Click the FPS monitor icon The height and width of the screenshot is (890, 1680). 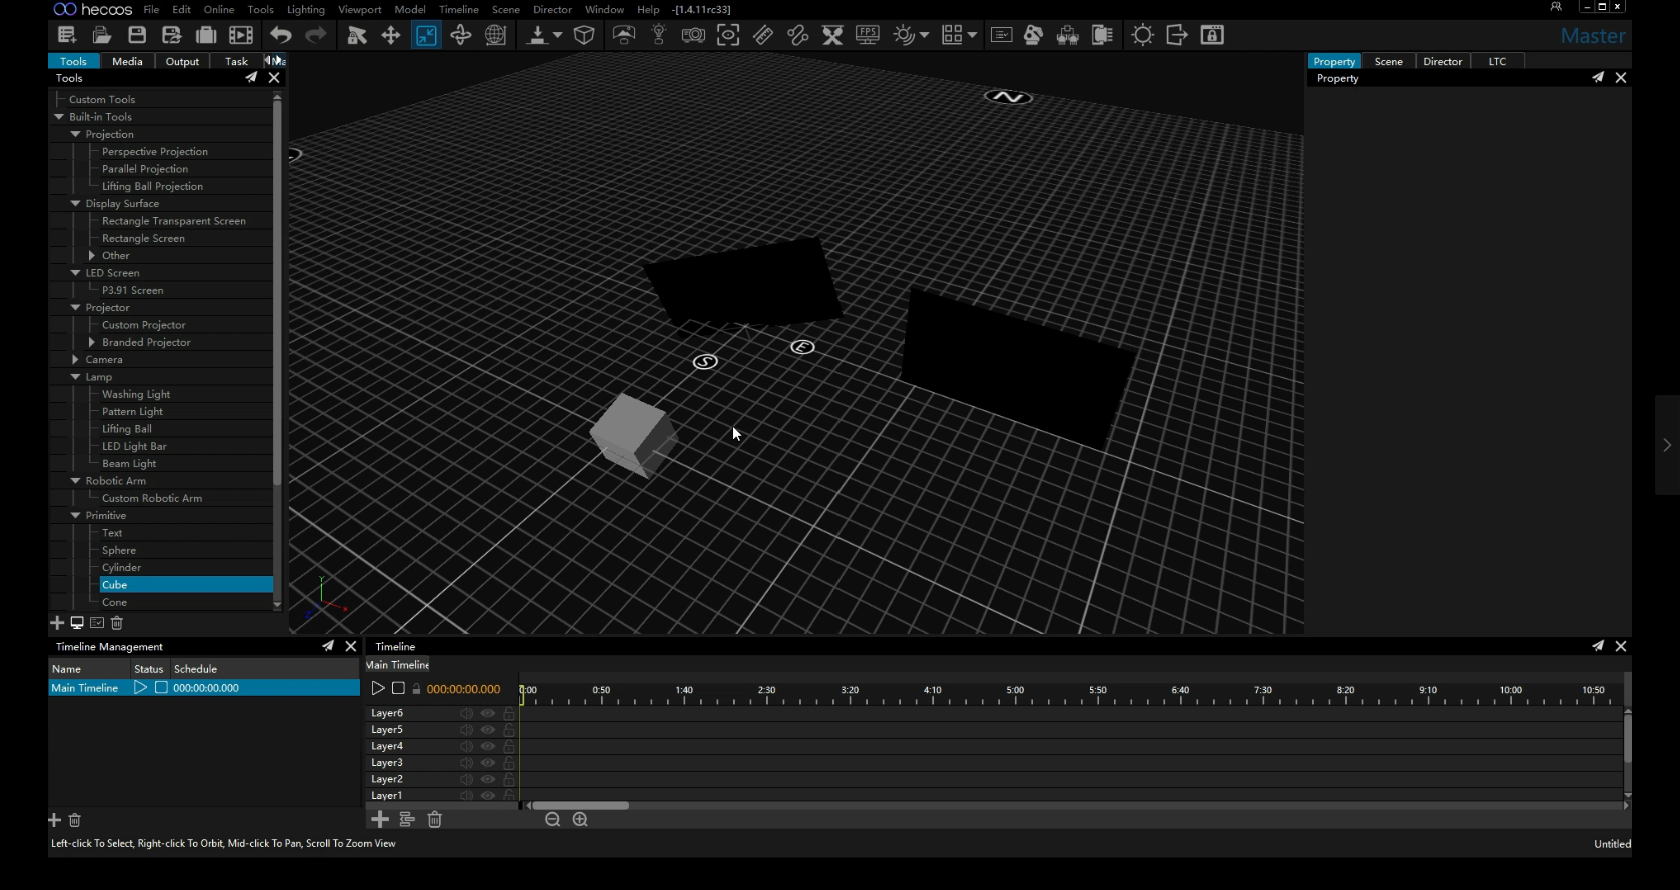[868, 35]
